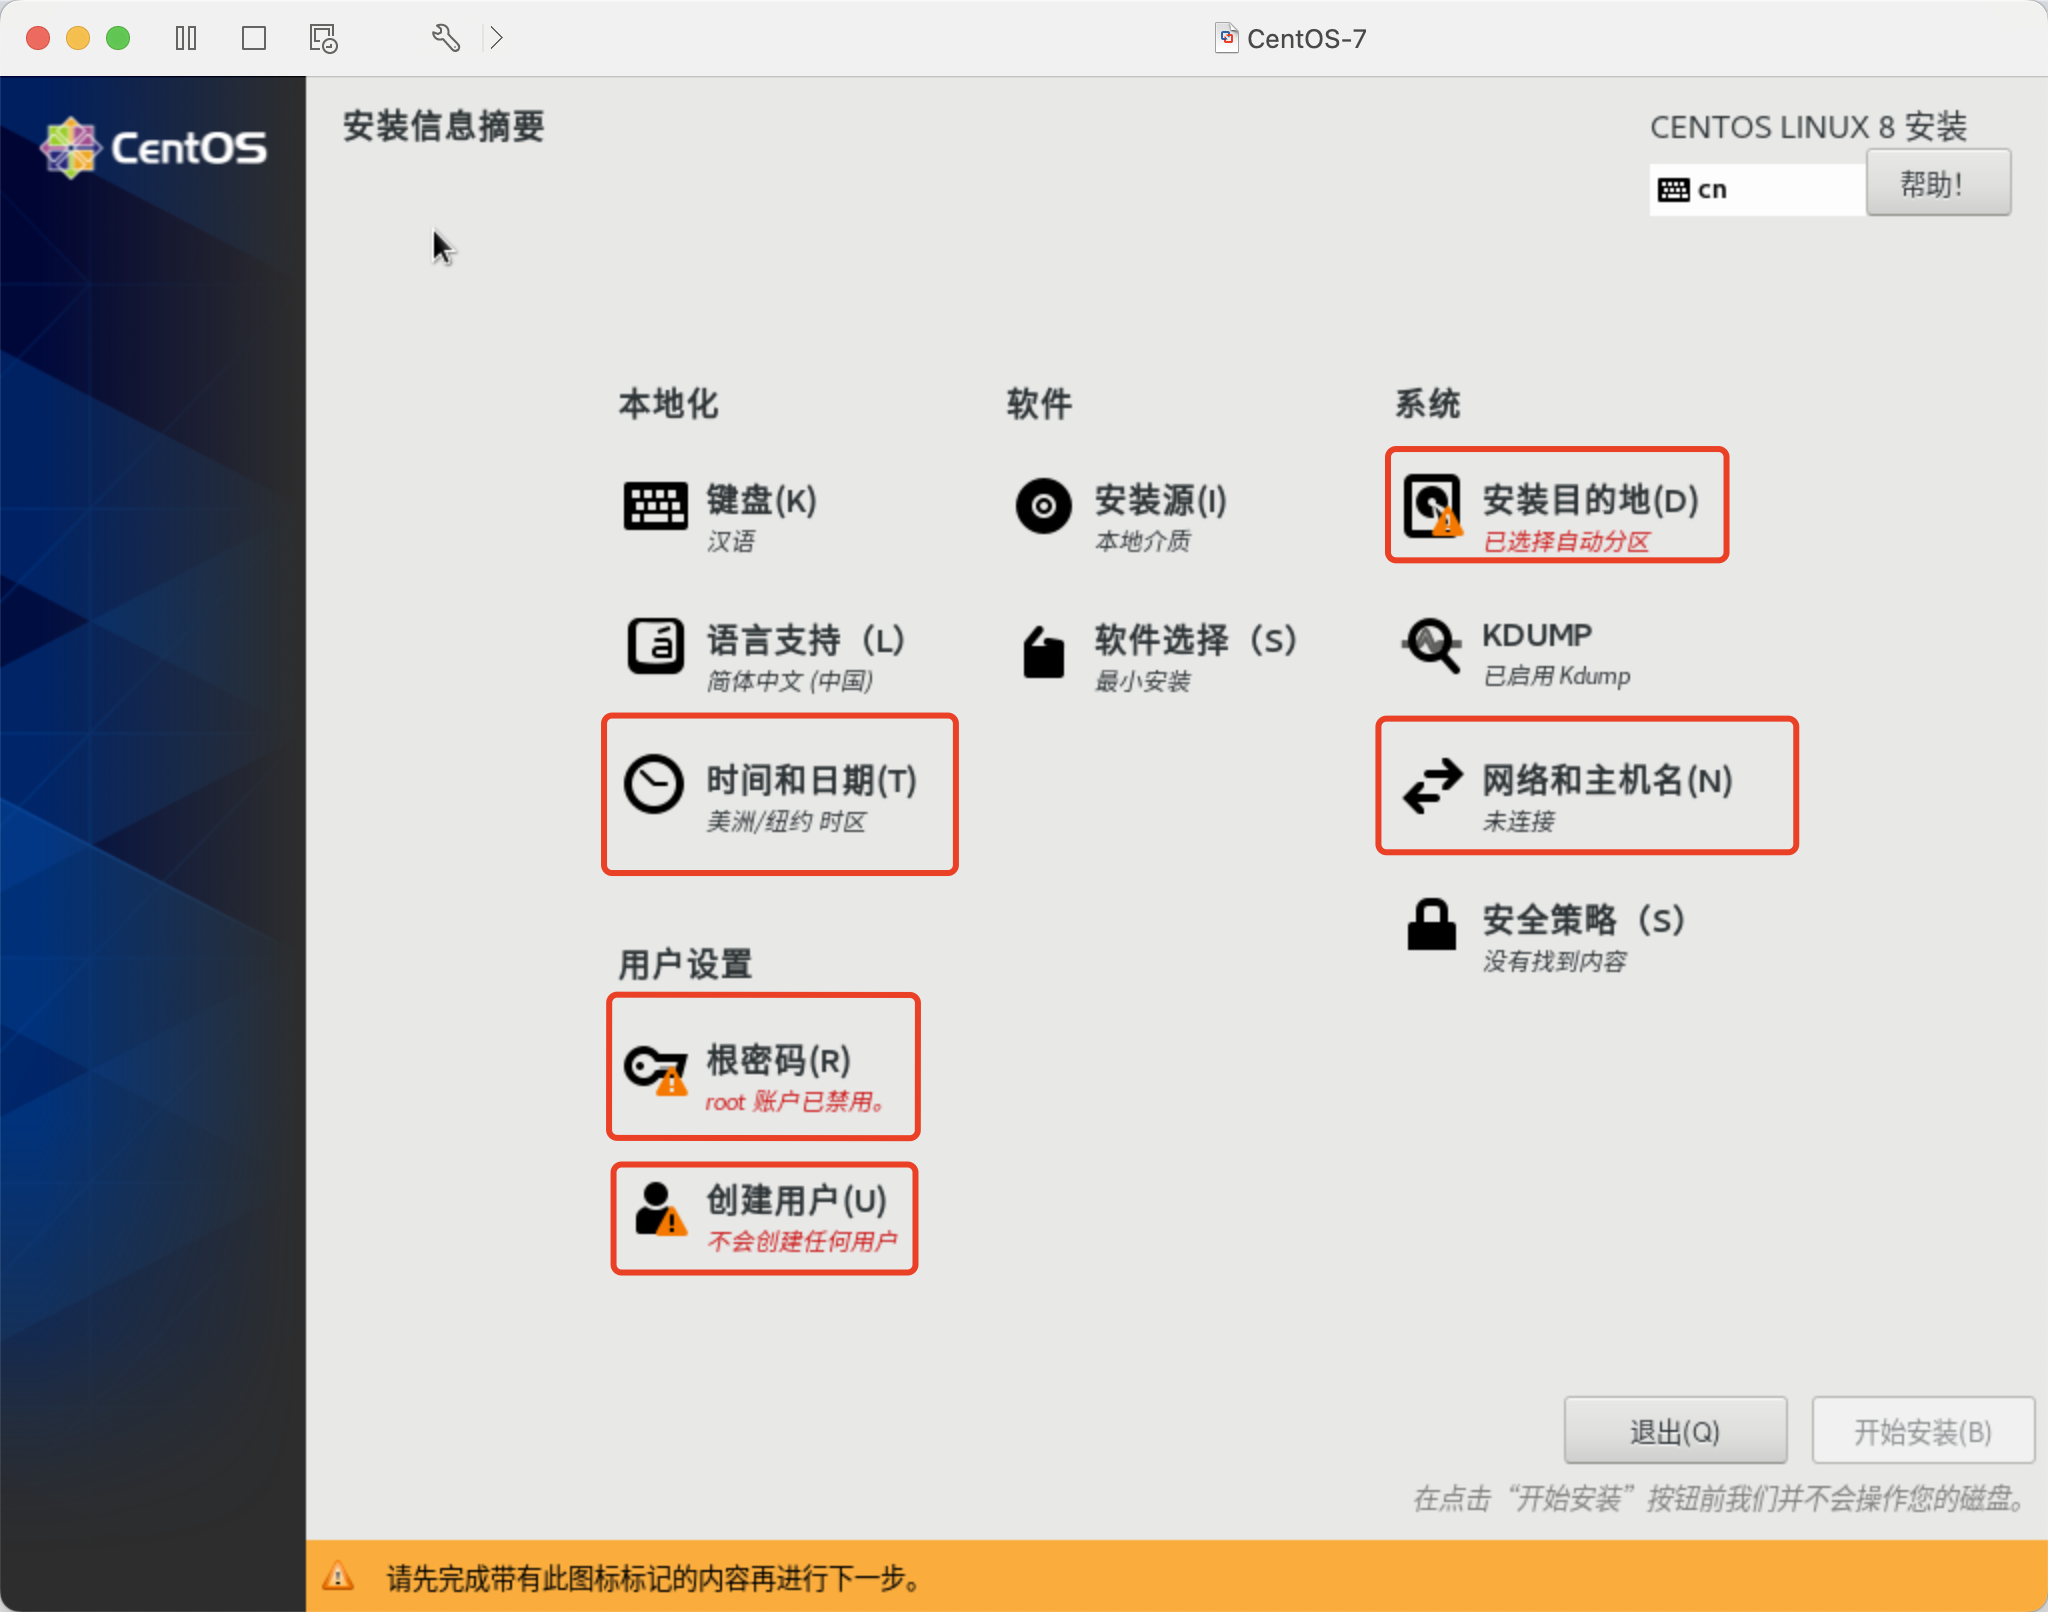Click the warning icon in orange bar
This screenshot has height=1612, width=2048.
(x=338, y=1577)
